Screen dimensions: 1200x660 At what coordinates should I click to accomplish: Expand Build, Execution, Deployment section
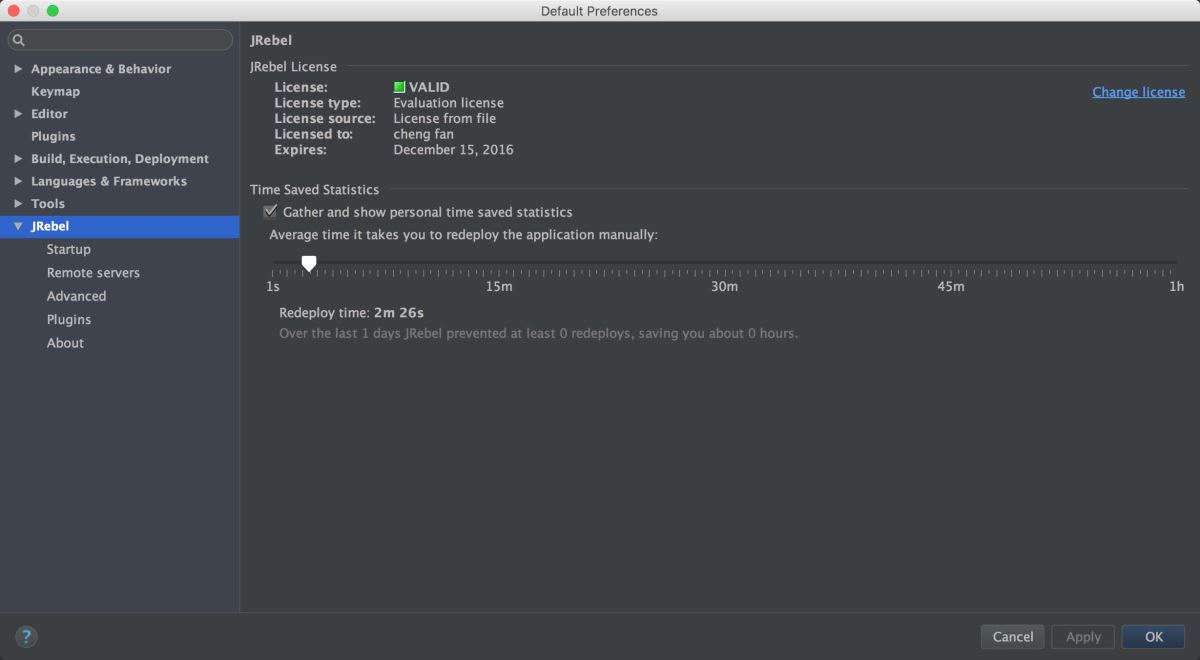[x=19, y=159]
